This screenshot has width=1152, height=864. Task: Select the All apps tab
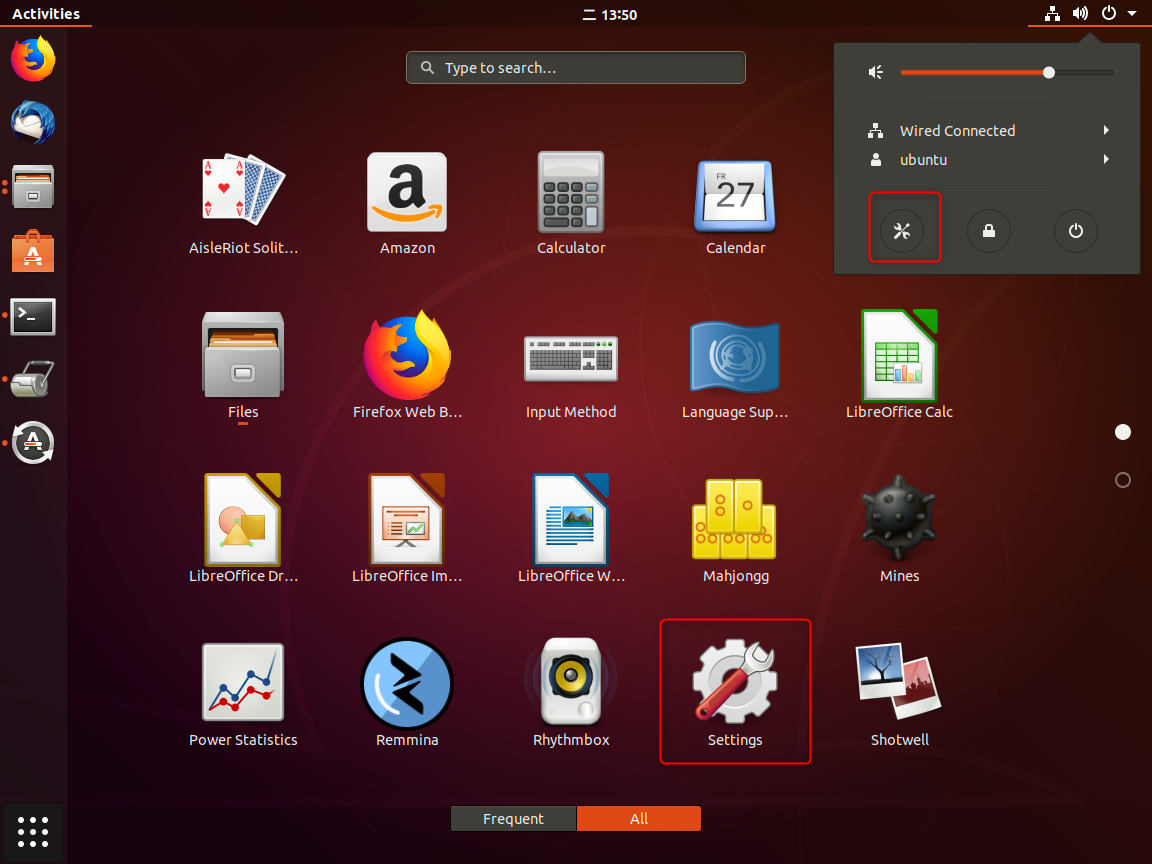[639, 819]
